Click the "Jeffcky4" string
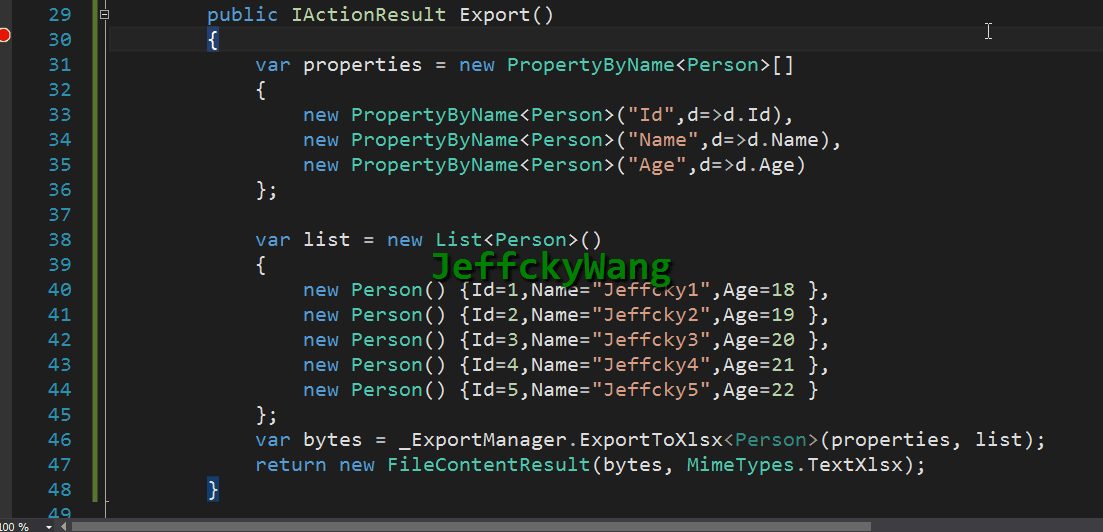The width and height of the screenshot is (1103, 532). (x=651, y=365)
